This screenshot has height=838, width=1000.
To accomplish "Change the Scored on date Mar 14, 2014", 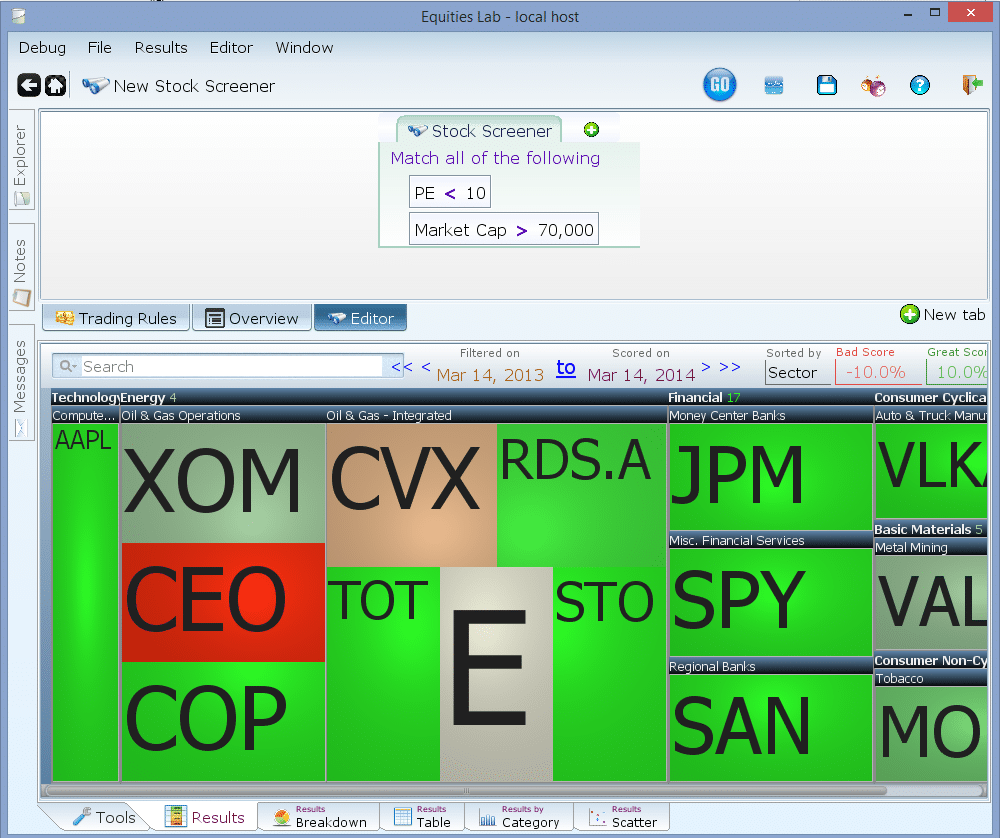I will 641,375.
